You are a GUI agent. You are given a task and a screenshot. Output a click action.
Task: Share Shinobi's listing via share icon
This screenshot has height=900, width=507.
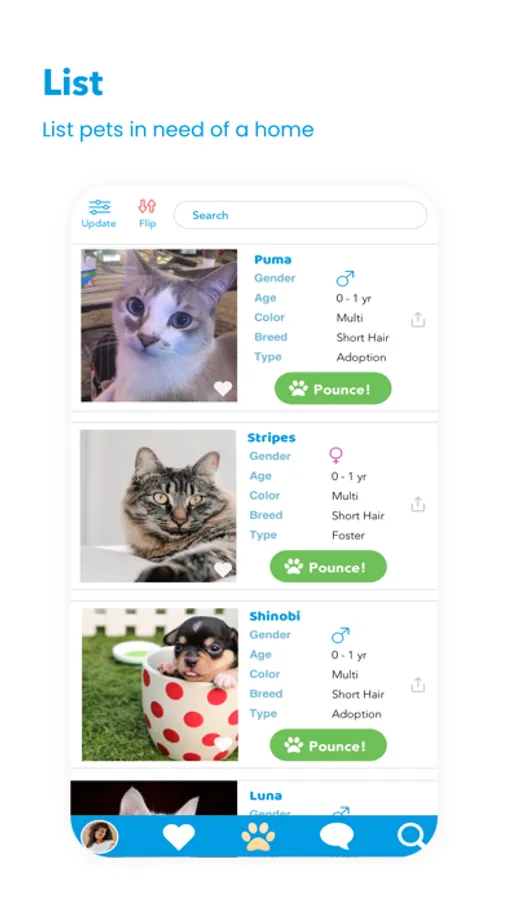pyautogui.click(x=418, y=685)
